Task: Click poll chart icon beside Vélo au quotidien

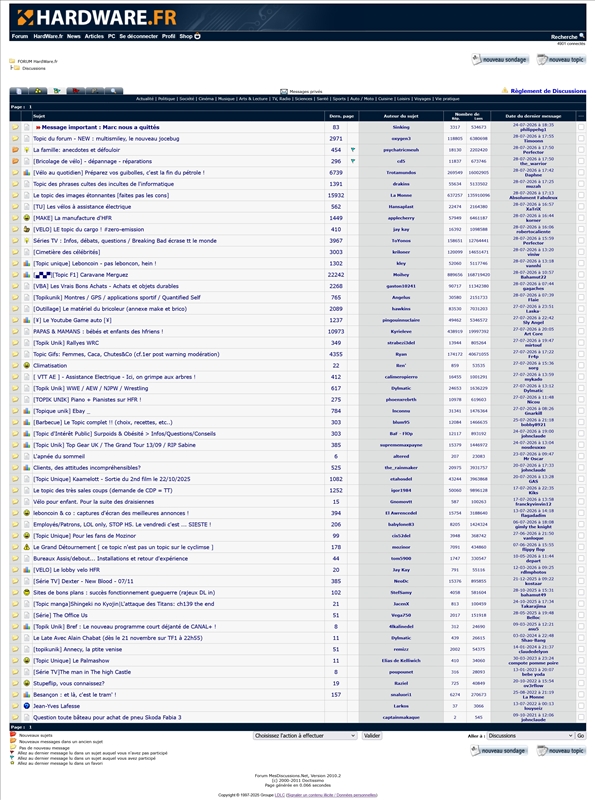Action: click(27, 172)
